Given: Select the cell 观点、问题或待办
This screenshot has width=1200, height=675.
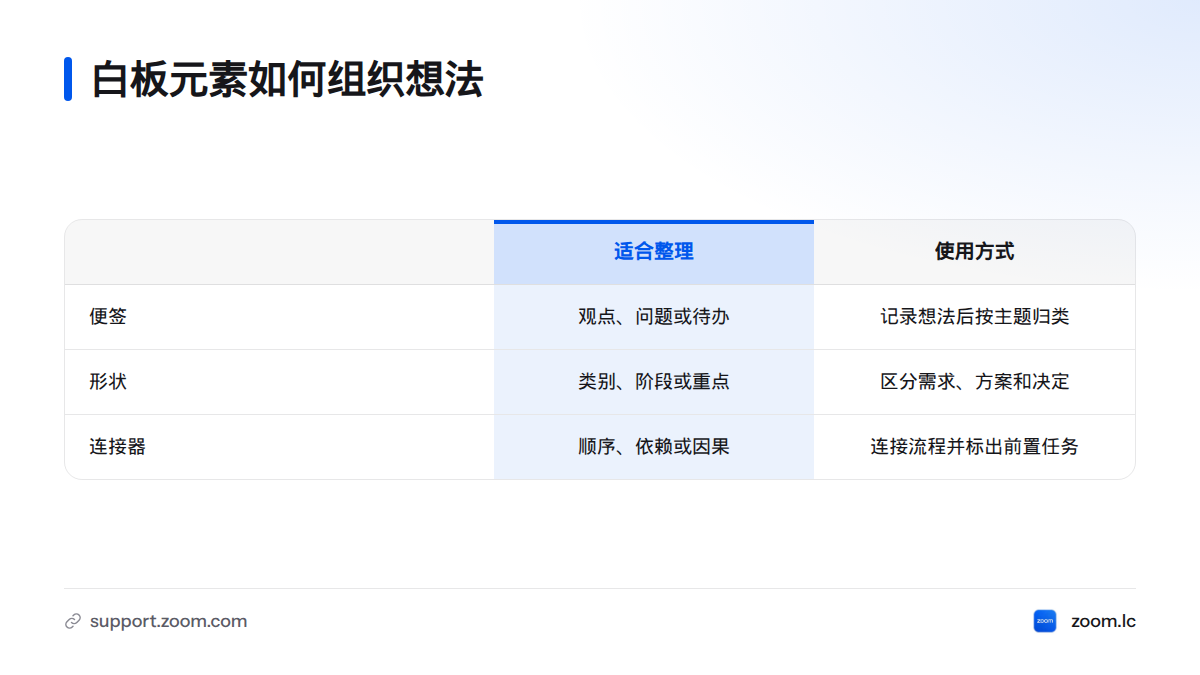Looking at the screenshot, I should (x=654, y=317).
